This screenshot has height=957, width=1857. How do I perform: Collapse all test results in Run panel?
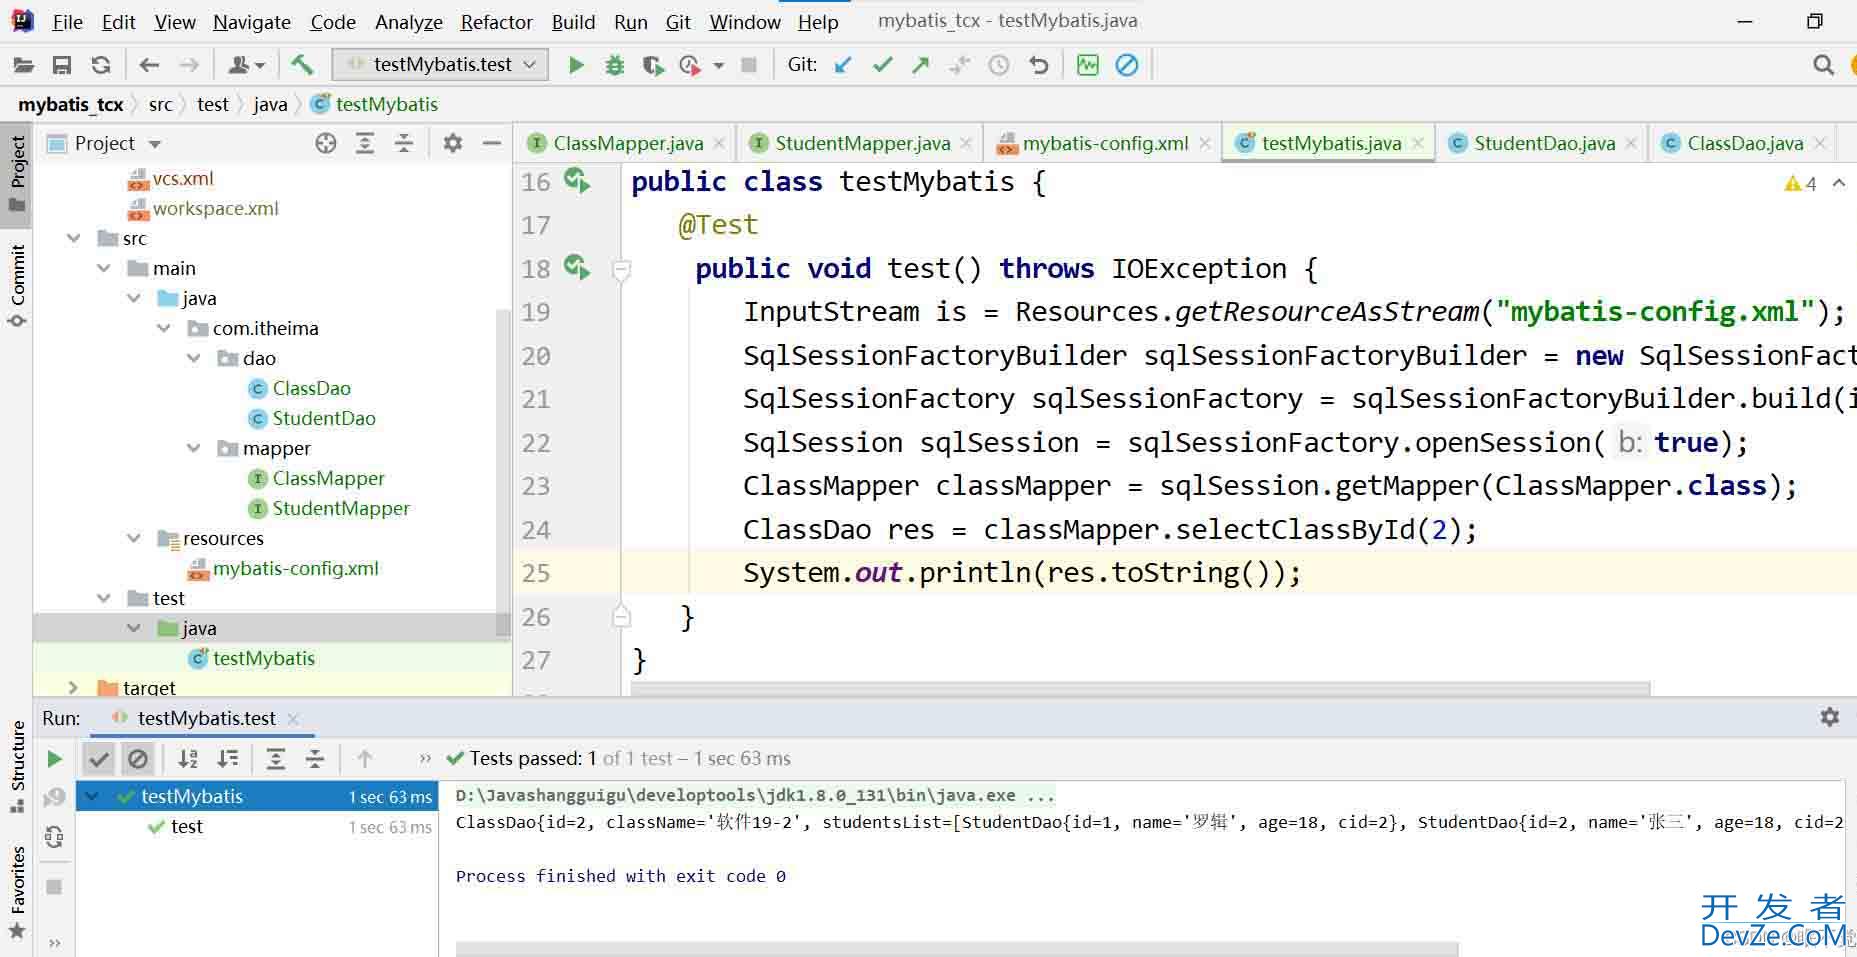(315, 759)
